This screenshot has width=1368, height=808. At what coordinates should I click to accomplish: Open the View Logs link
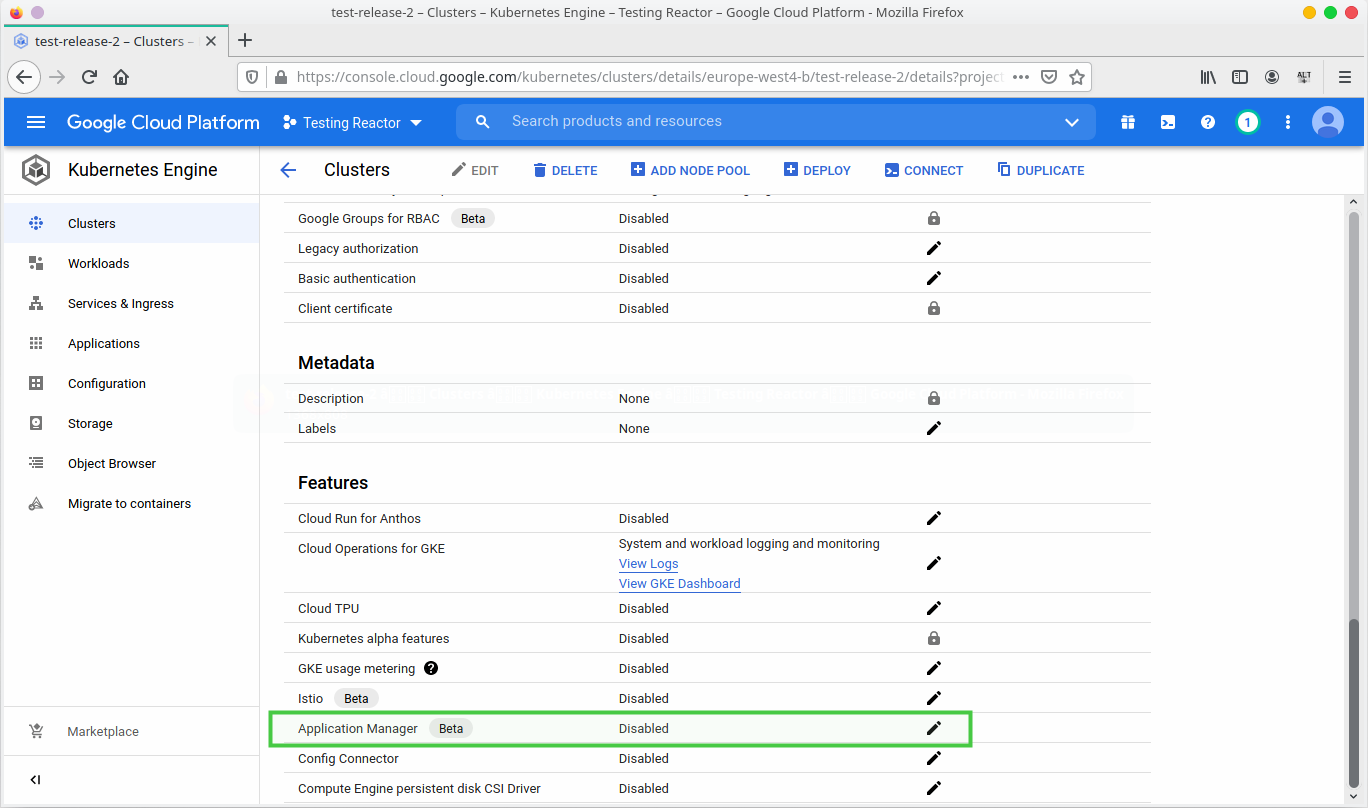(x=648, y=564)
